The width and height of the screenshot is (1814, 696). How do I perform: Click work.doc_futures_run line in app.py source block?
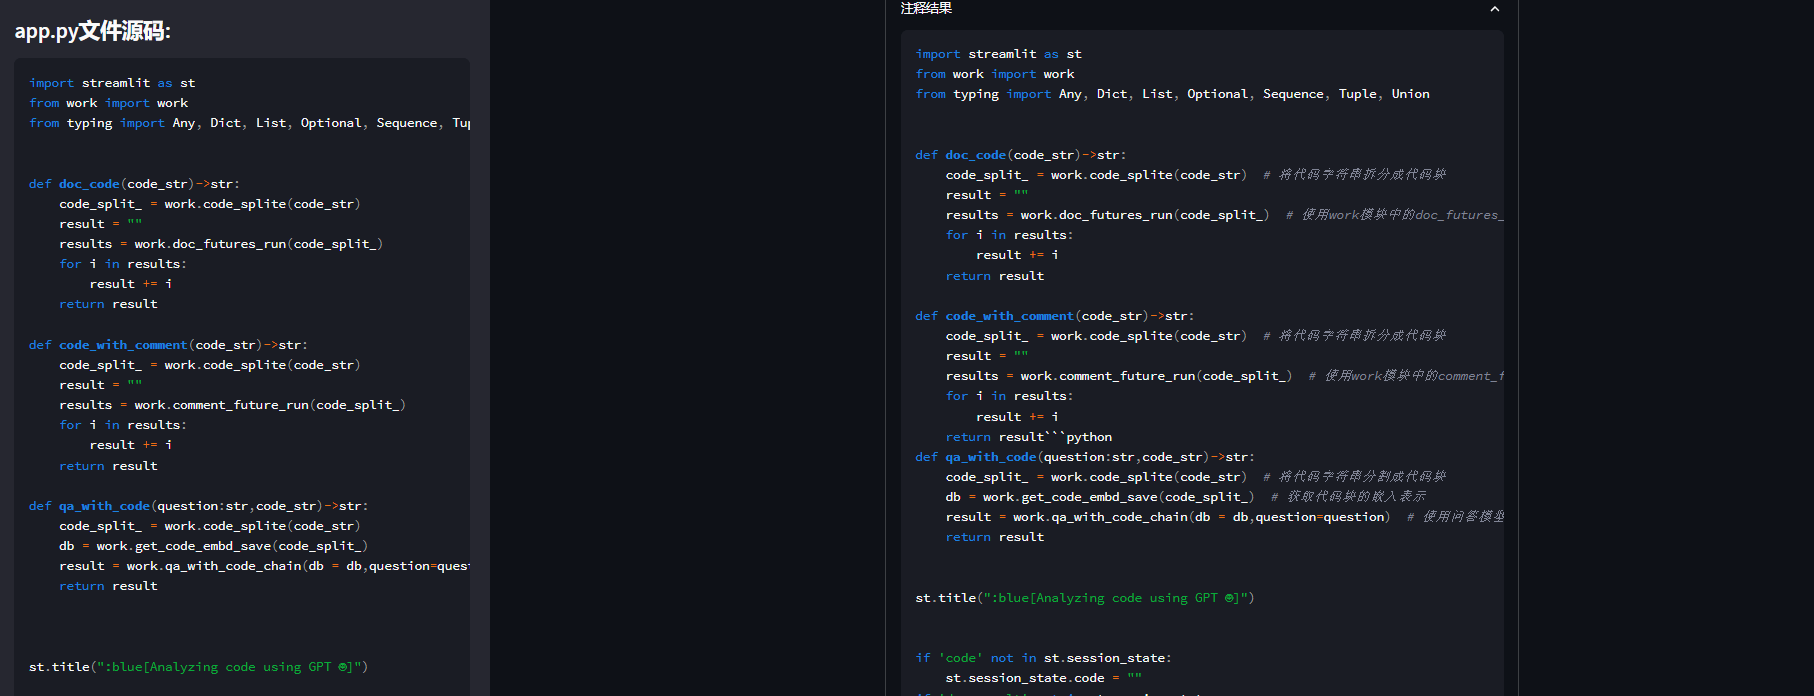click(x=221, y=244)
